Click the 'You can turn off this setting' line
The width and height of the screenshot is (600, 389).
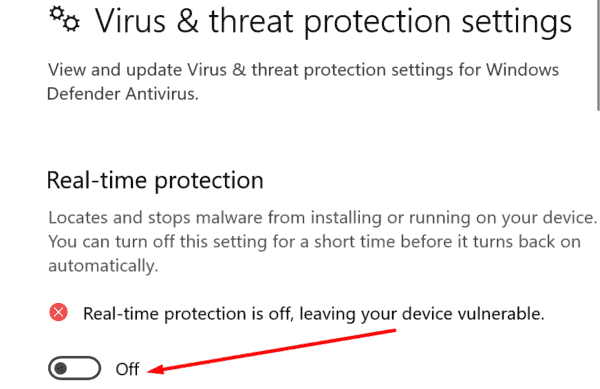click(x=315, y=242)
